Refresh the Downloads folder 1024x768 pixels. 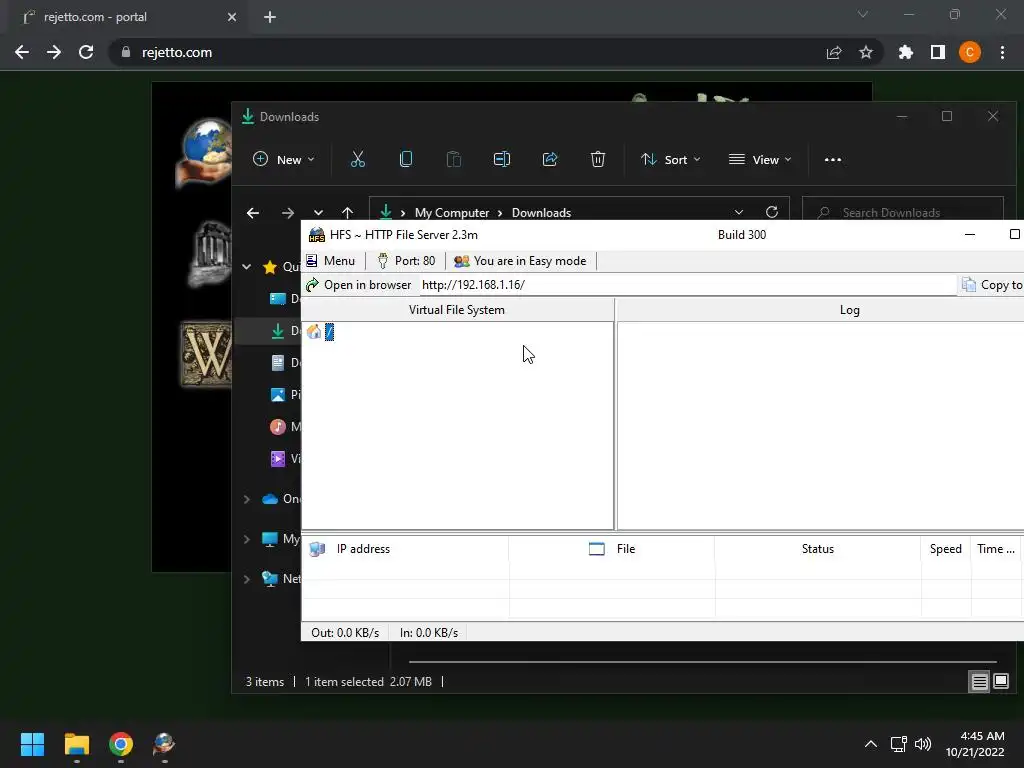point(772,212)
